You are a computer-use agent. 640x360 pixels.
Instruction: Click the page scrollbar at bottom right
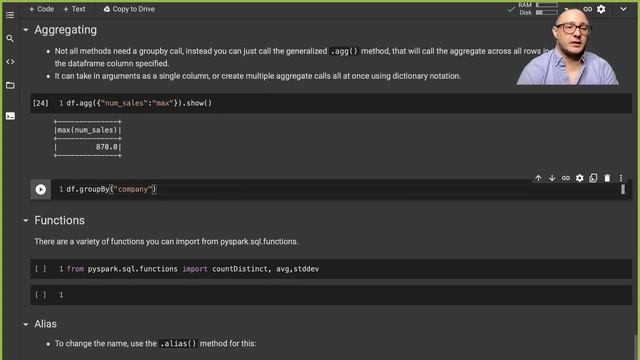pos(636,347)
